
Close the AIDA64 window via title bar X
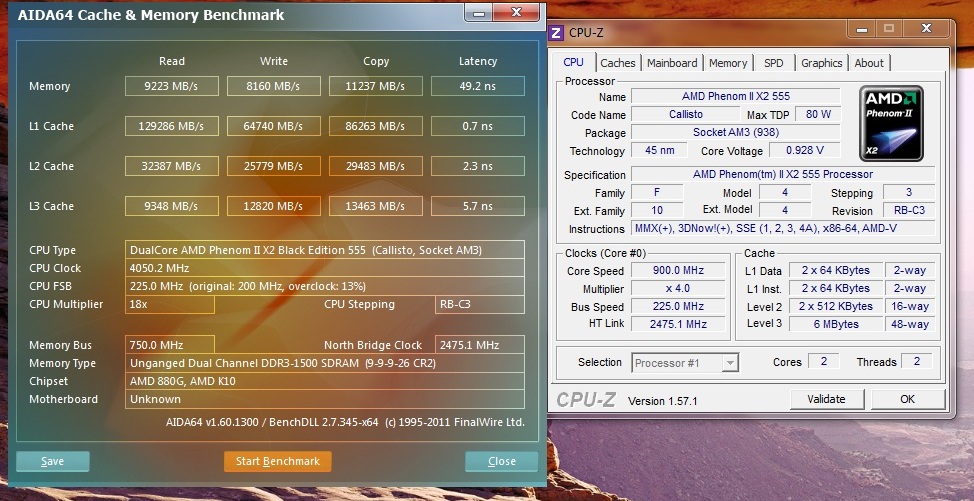(x=517, y=12)
